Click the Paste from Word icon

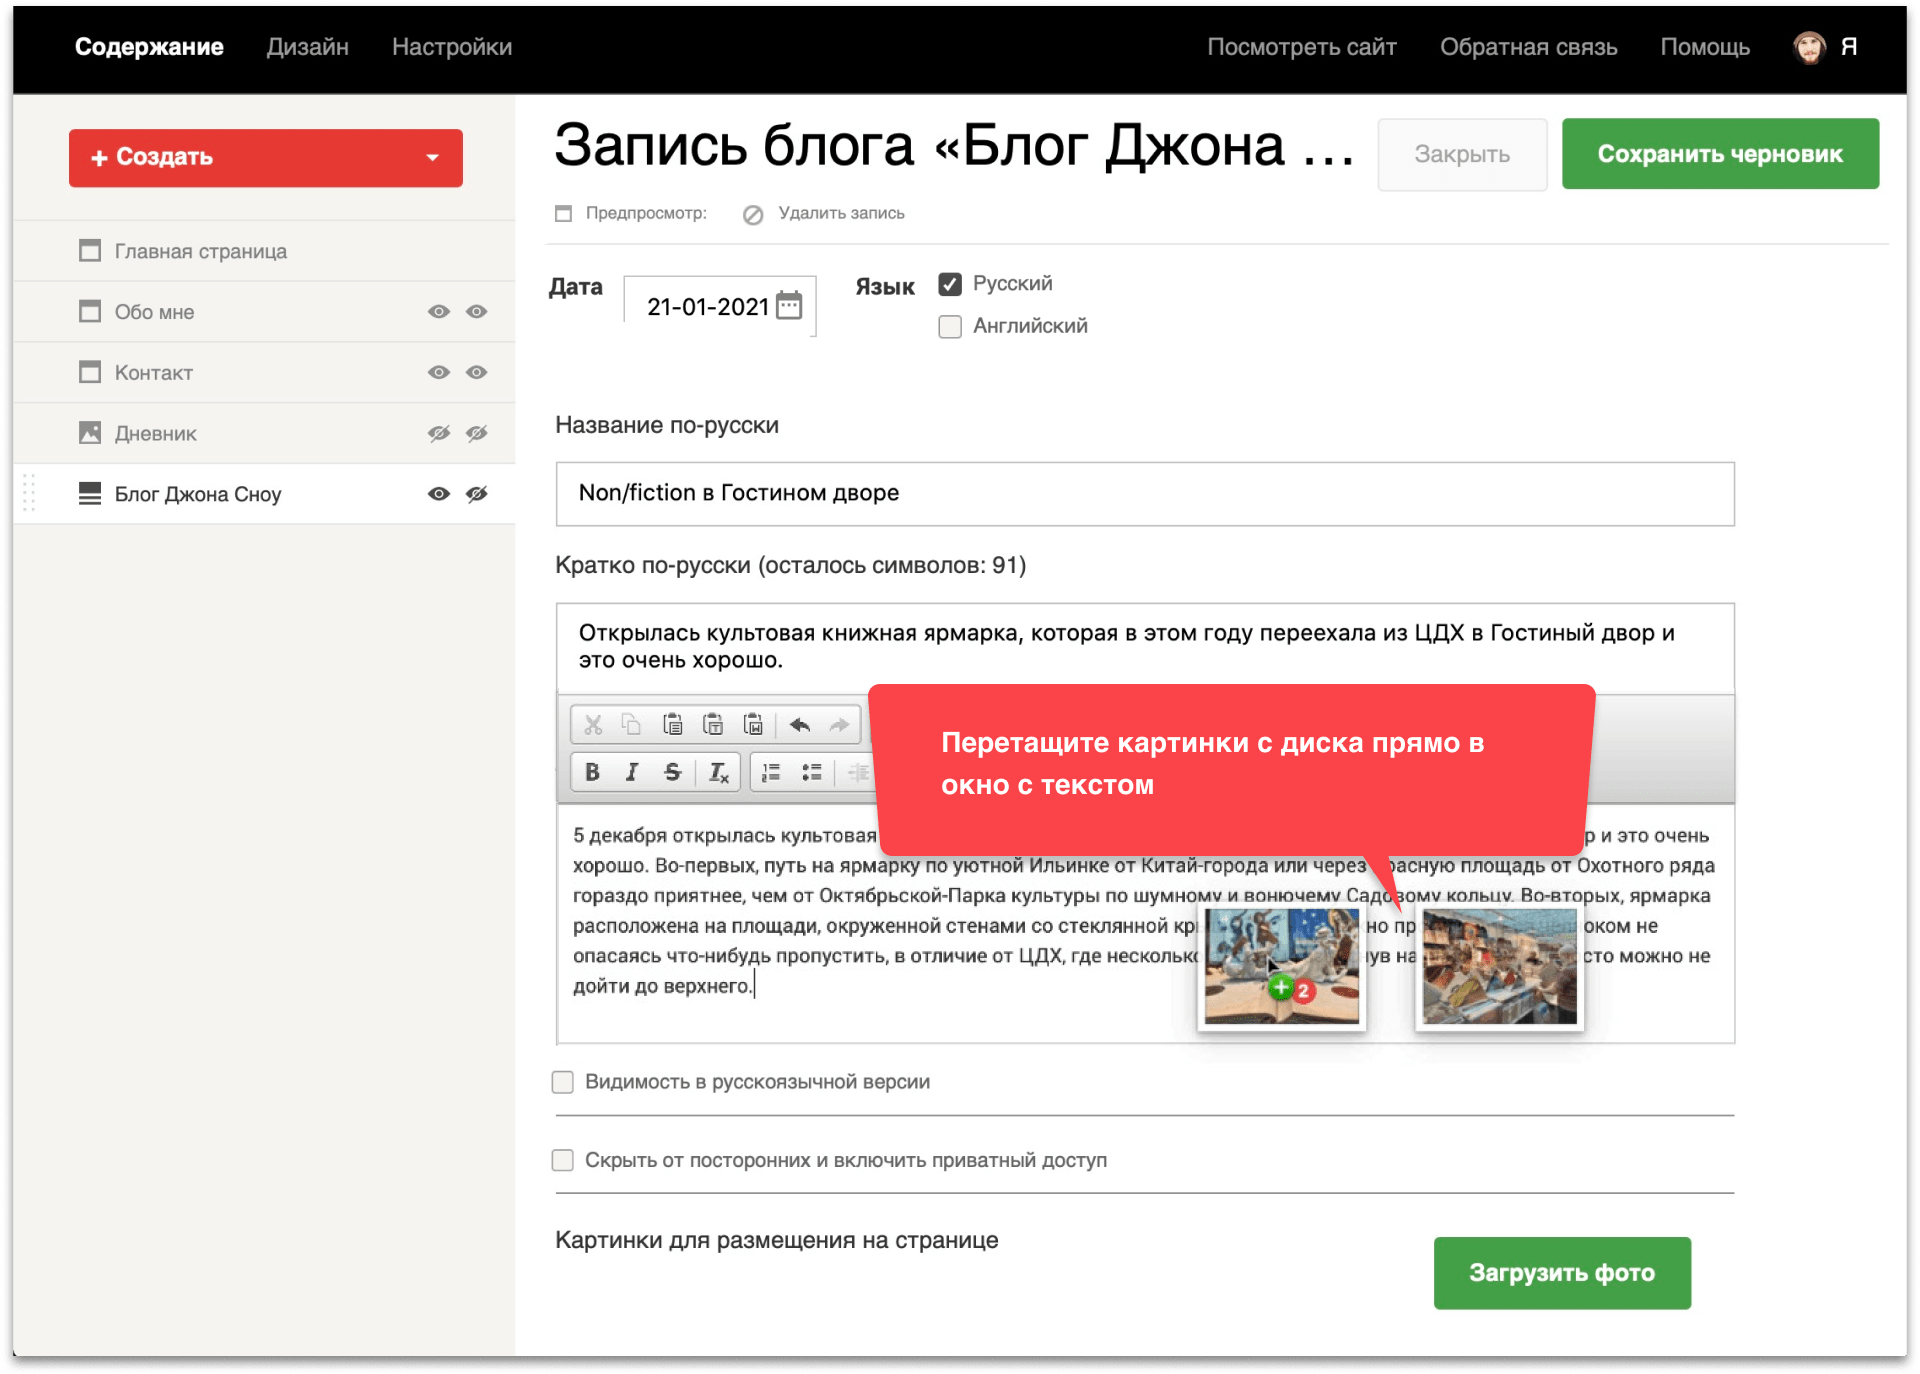coord(753,725)
